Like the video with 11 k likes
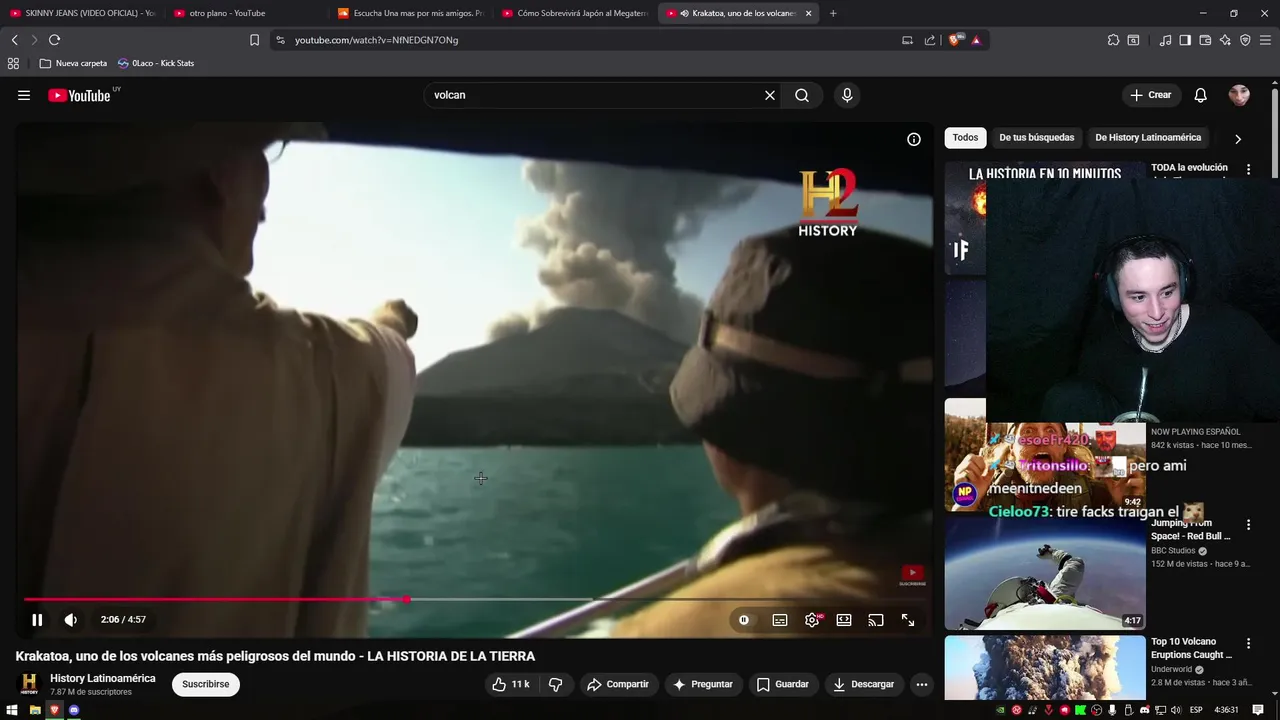 (x=510, y=684)
